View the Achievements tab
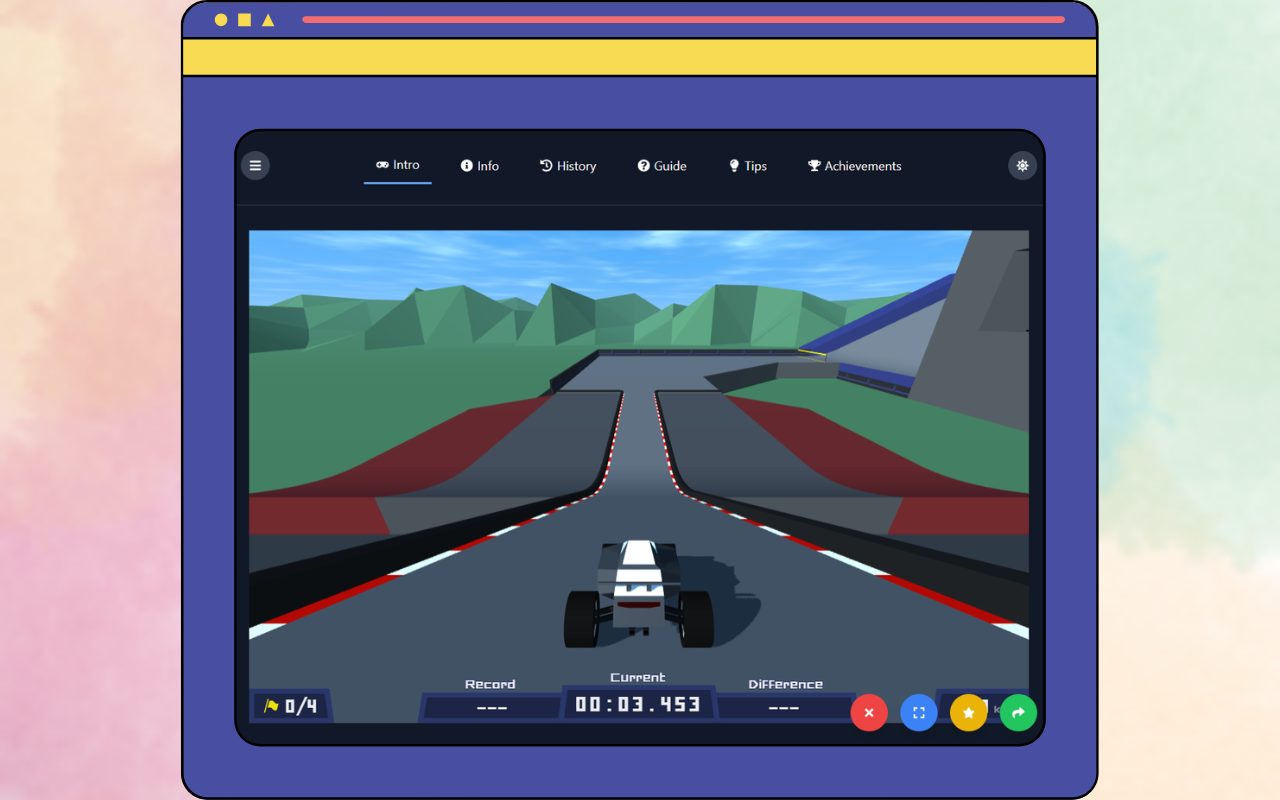 click(x=854, y=165)
